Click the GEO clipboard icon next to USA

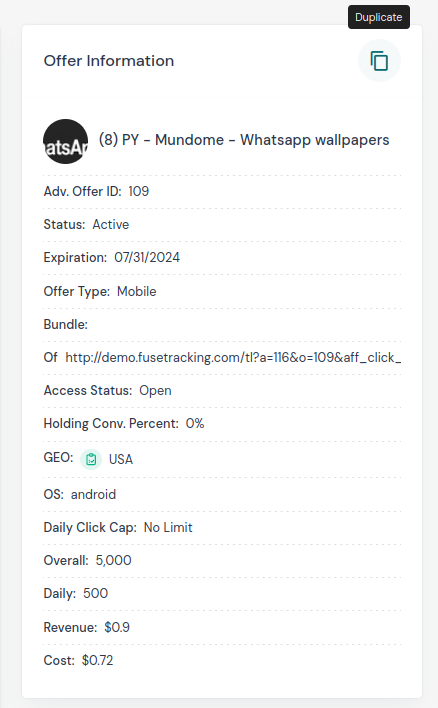(x=91, y=459)
